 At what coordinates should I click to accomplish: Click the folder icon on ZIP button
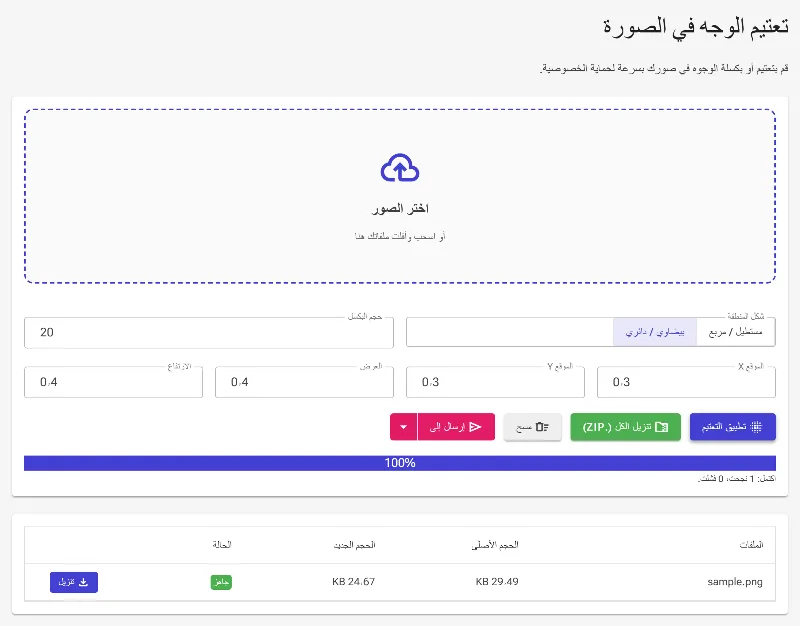pos(662,427)
